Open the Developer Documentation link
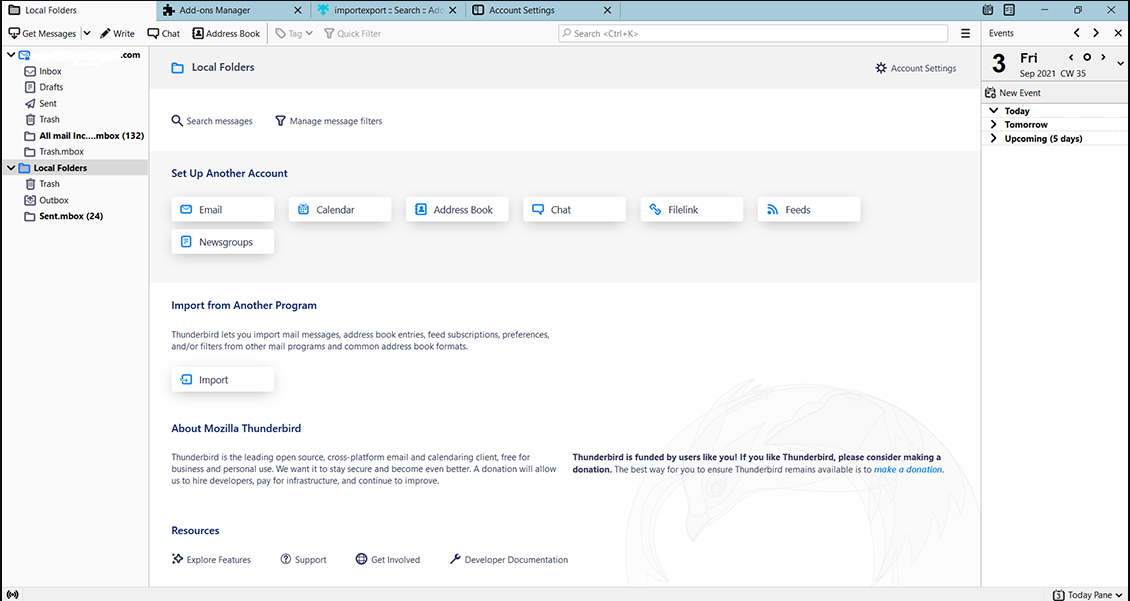 (509, 559)
